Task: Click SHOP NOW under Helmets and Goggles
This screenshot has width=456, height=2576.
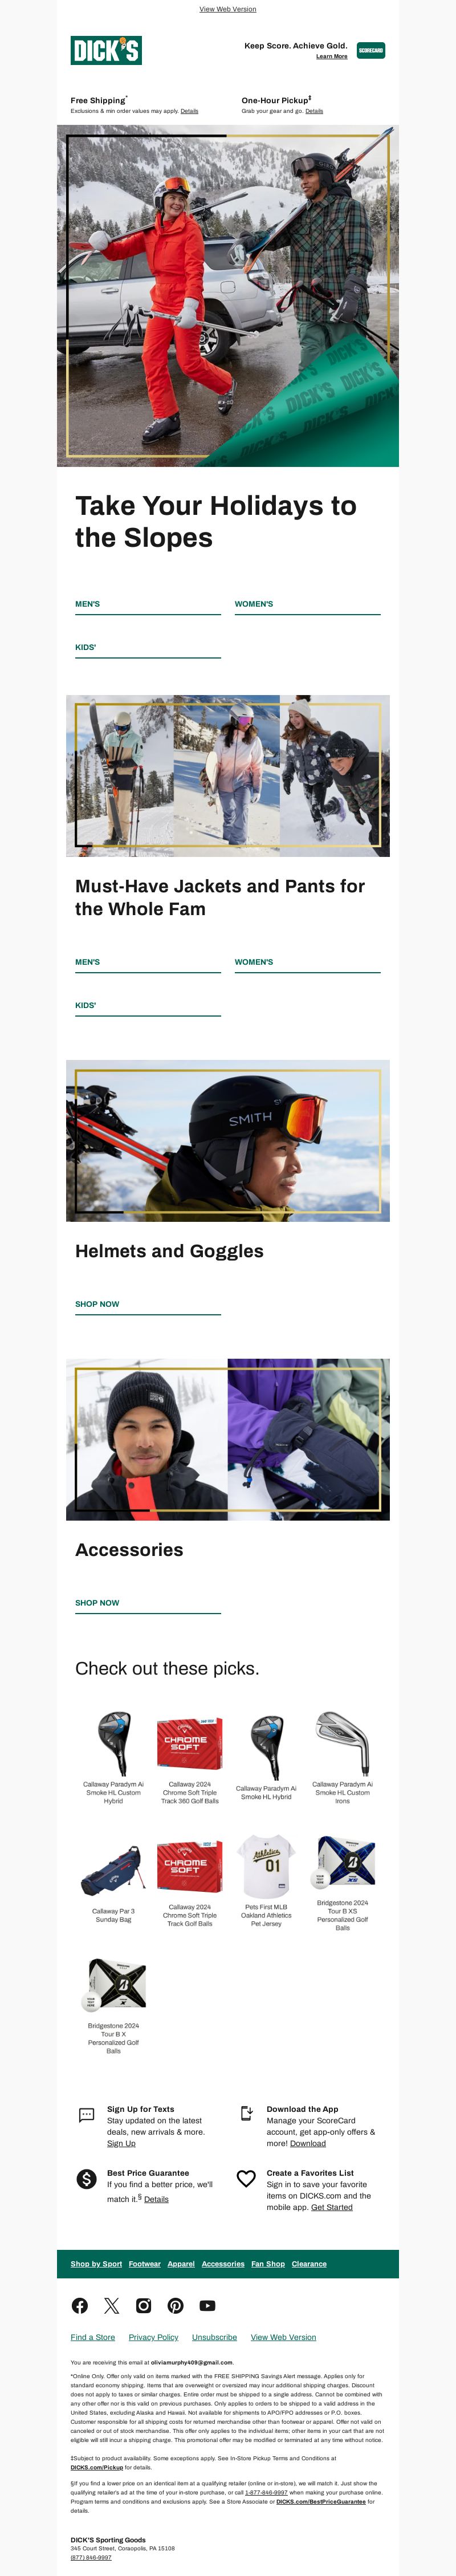Action: point(97,1304)
